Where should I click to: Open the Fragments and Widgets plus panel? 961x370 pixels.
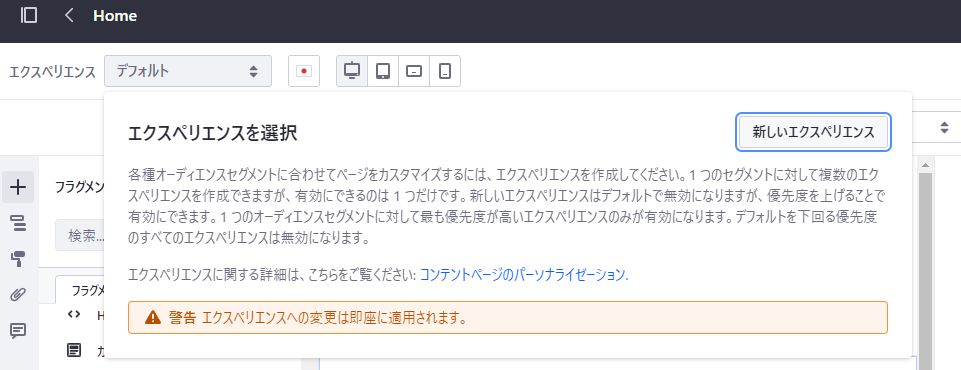coord(18,187)
